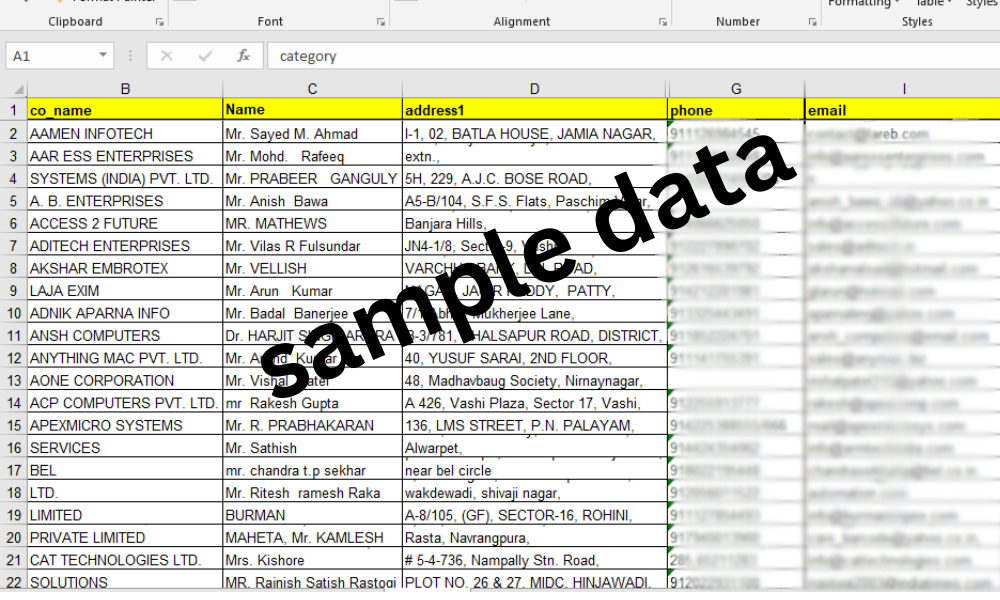Select the mr. chandra t.p sekhar cell
The height and width of the screenshot is (600, 1000).
tap(312, 470)
